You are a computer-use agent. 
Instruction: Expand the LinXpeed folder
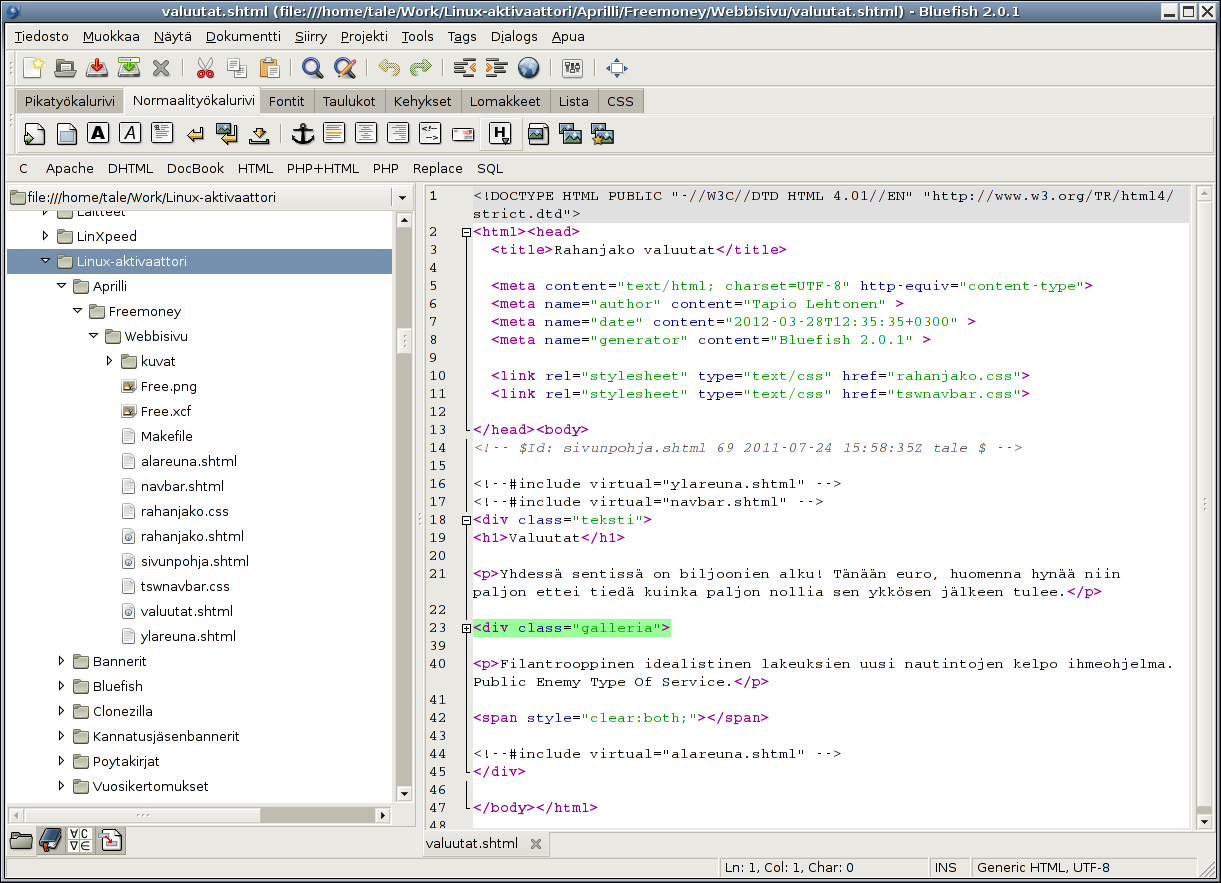[x=45, y=236]
